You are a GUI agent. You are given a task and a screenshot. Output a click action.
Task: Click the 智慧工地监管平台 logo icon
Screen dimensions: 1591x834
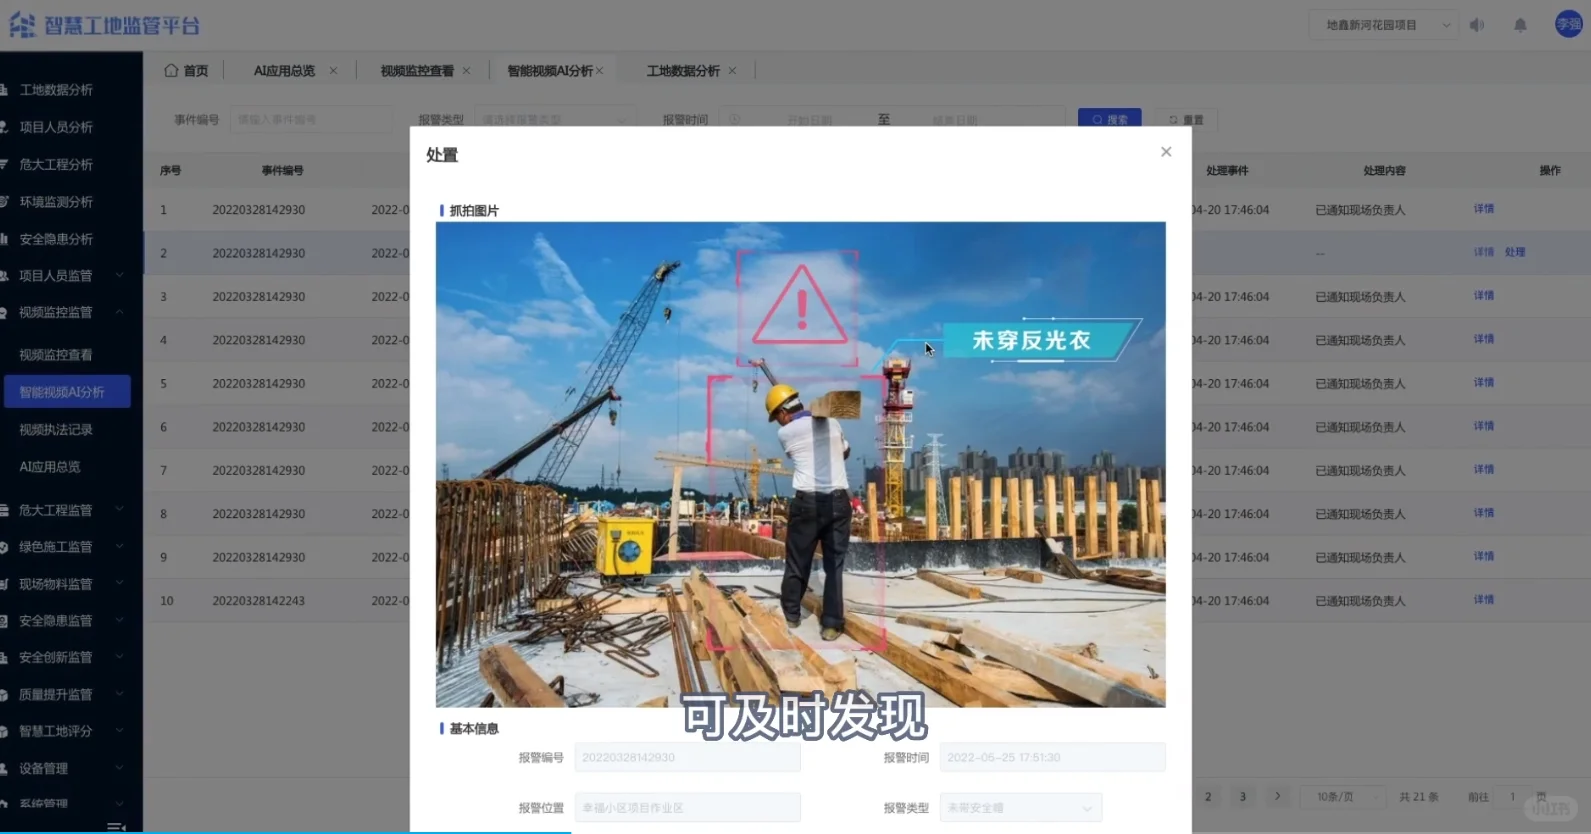(x=22, y=25)
